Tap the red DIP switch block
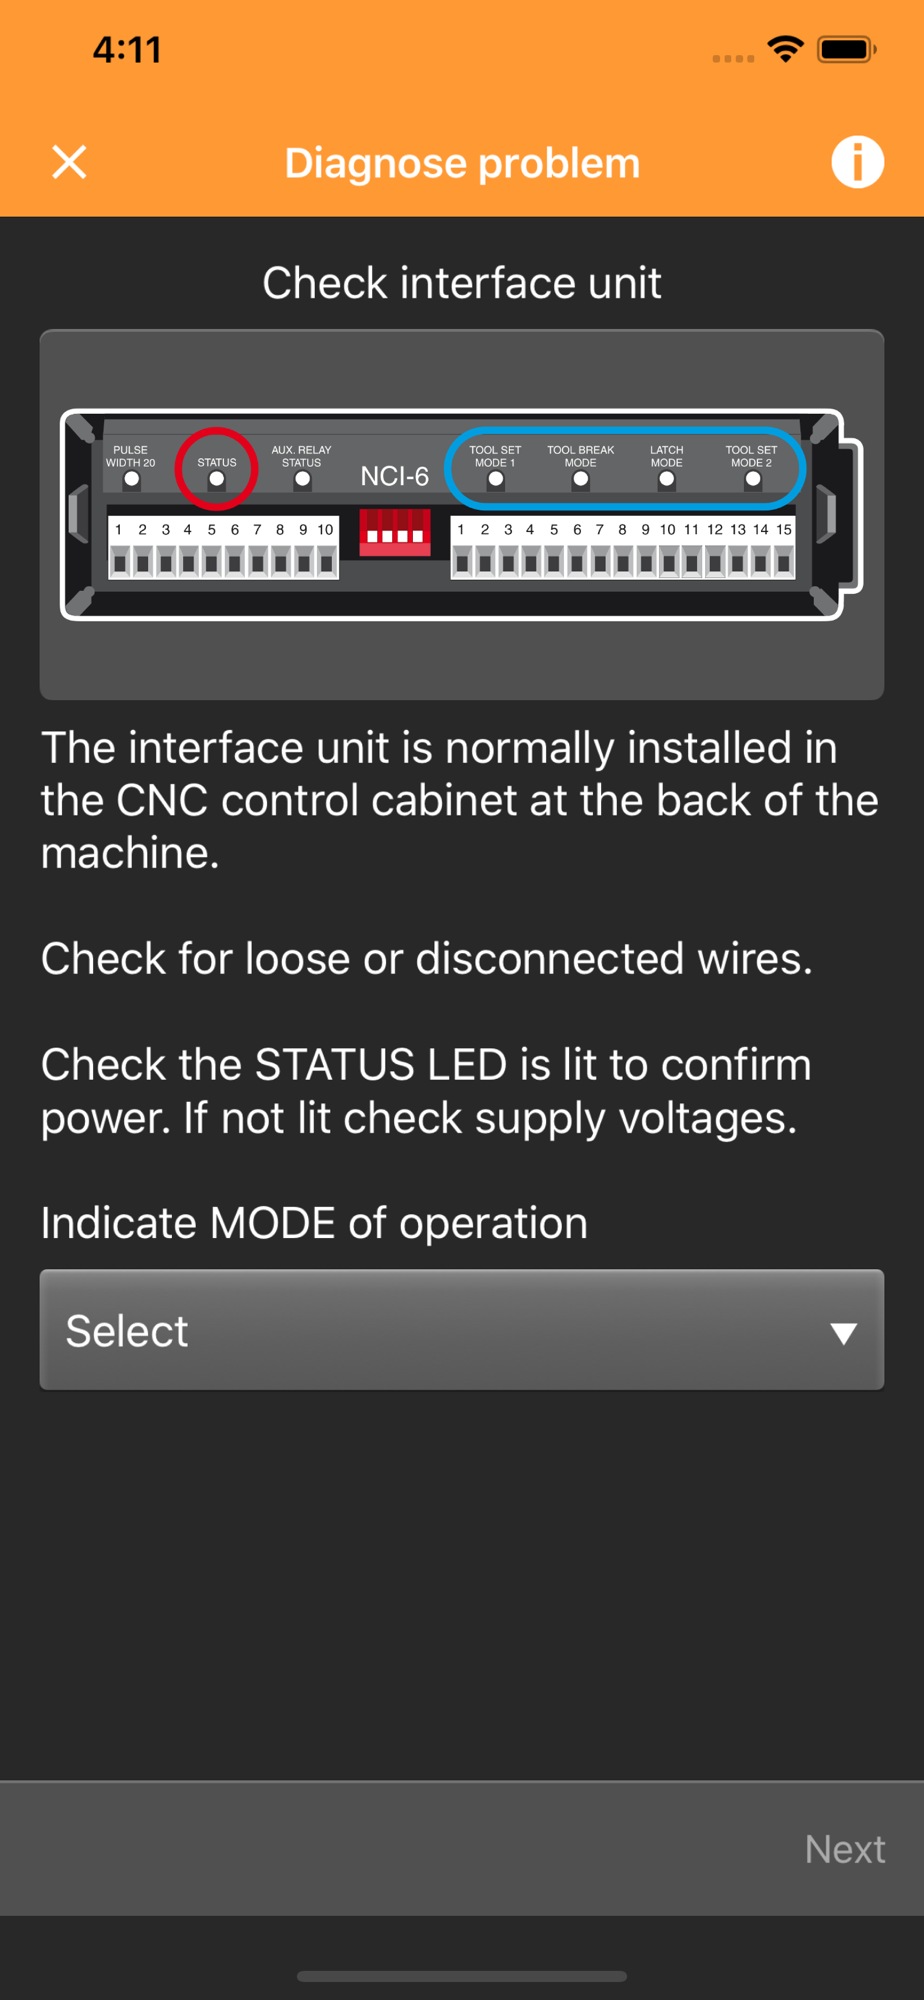 395,531
